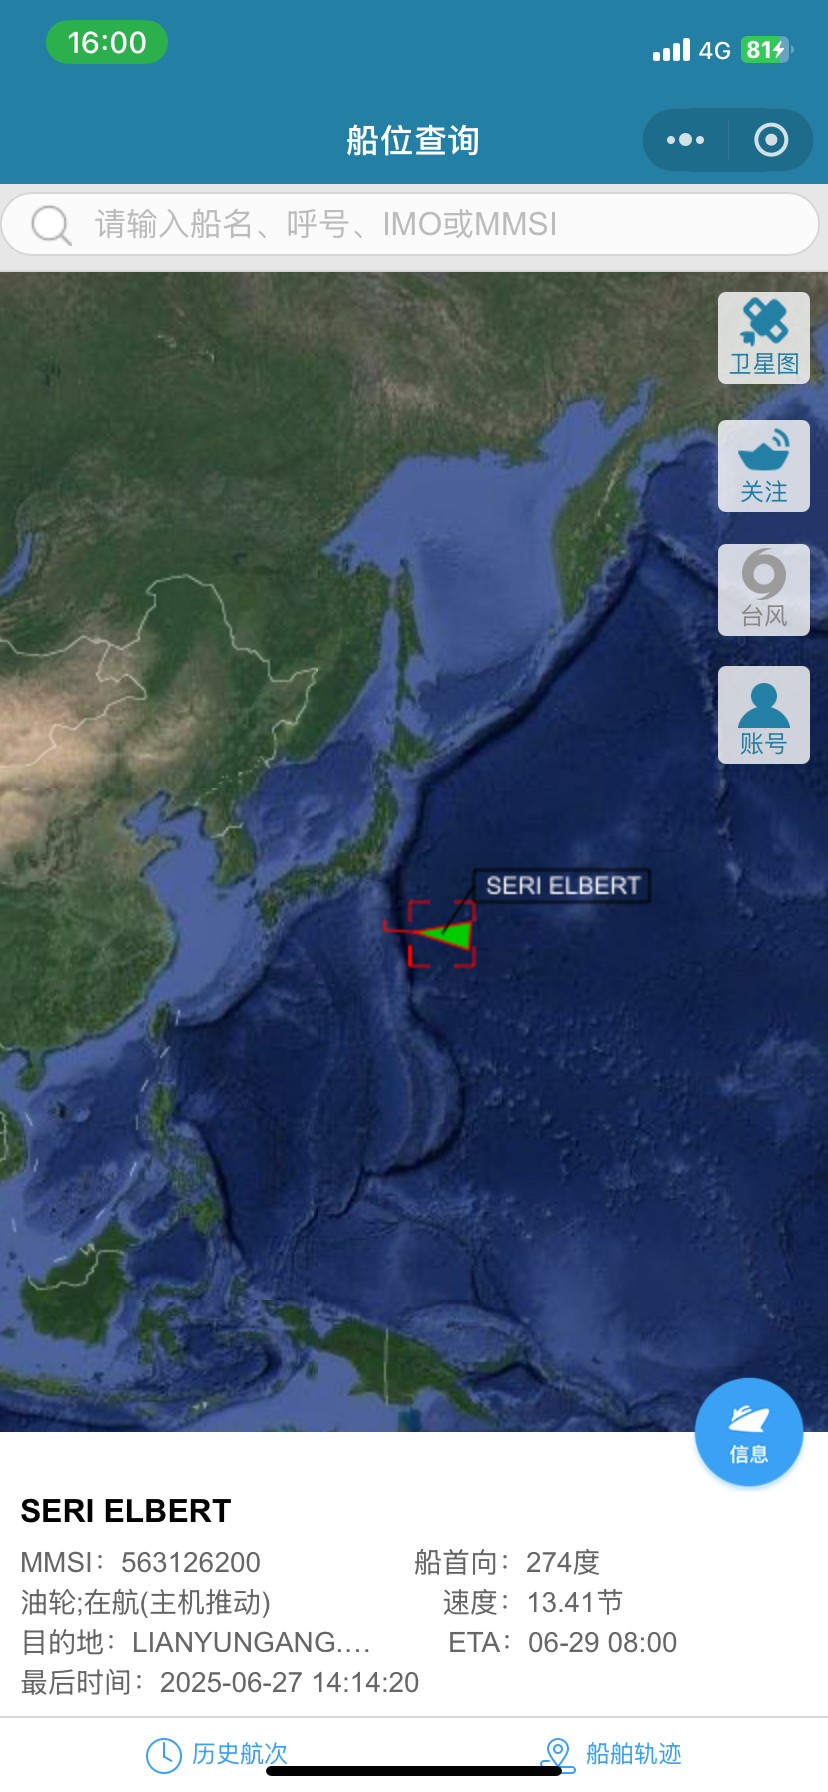Click the location pin icon beside 船舶轨迹
Screen dimensions: 828x1792
coord(557,1755)
